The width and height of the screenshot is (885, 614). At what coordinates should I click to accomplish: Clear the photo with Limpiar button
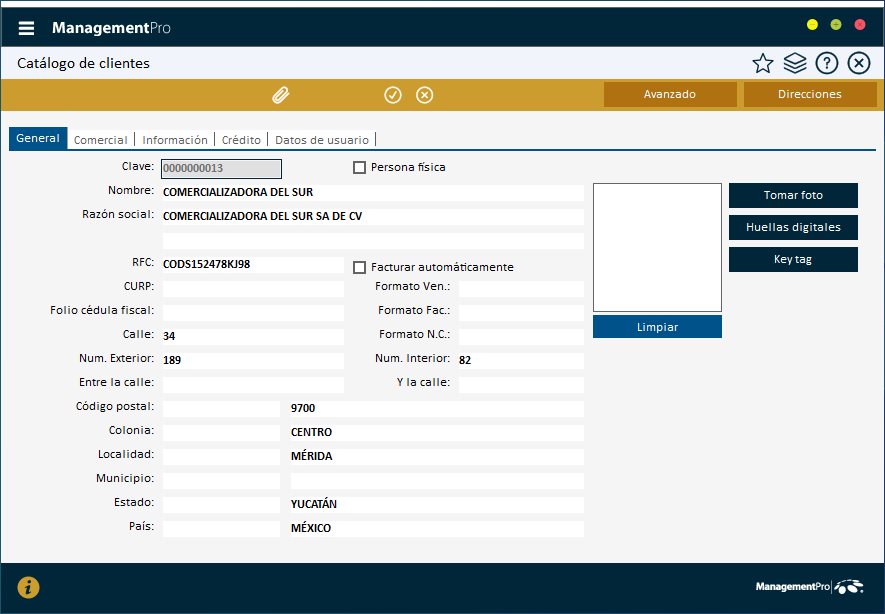[x=657, y=327]
